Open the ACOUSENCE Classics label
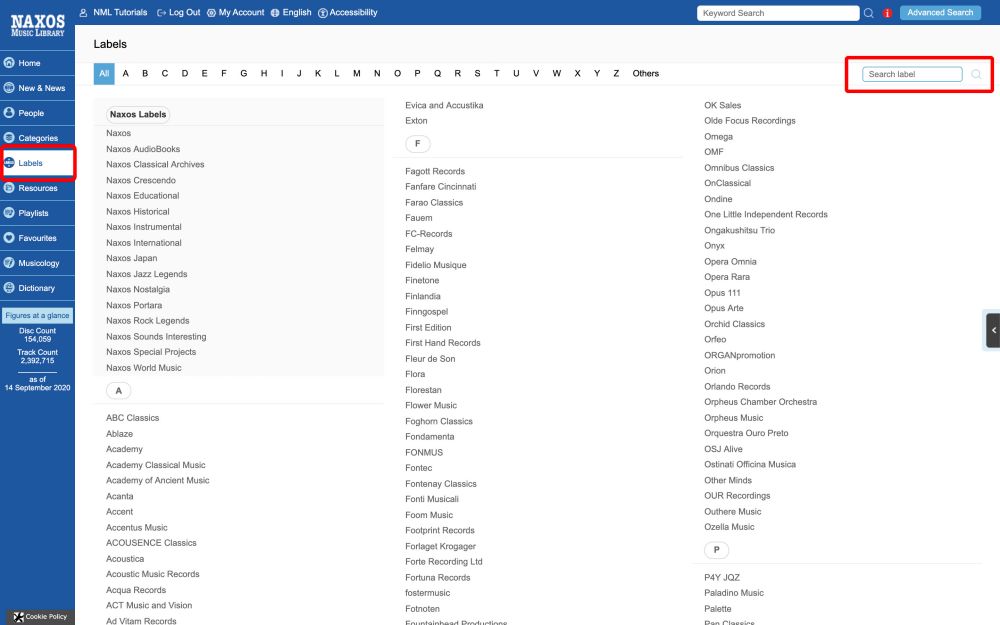Image resolution: width=1000 pixels, height=625 pixels. coord(151,543)
